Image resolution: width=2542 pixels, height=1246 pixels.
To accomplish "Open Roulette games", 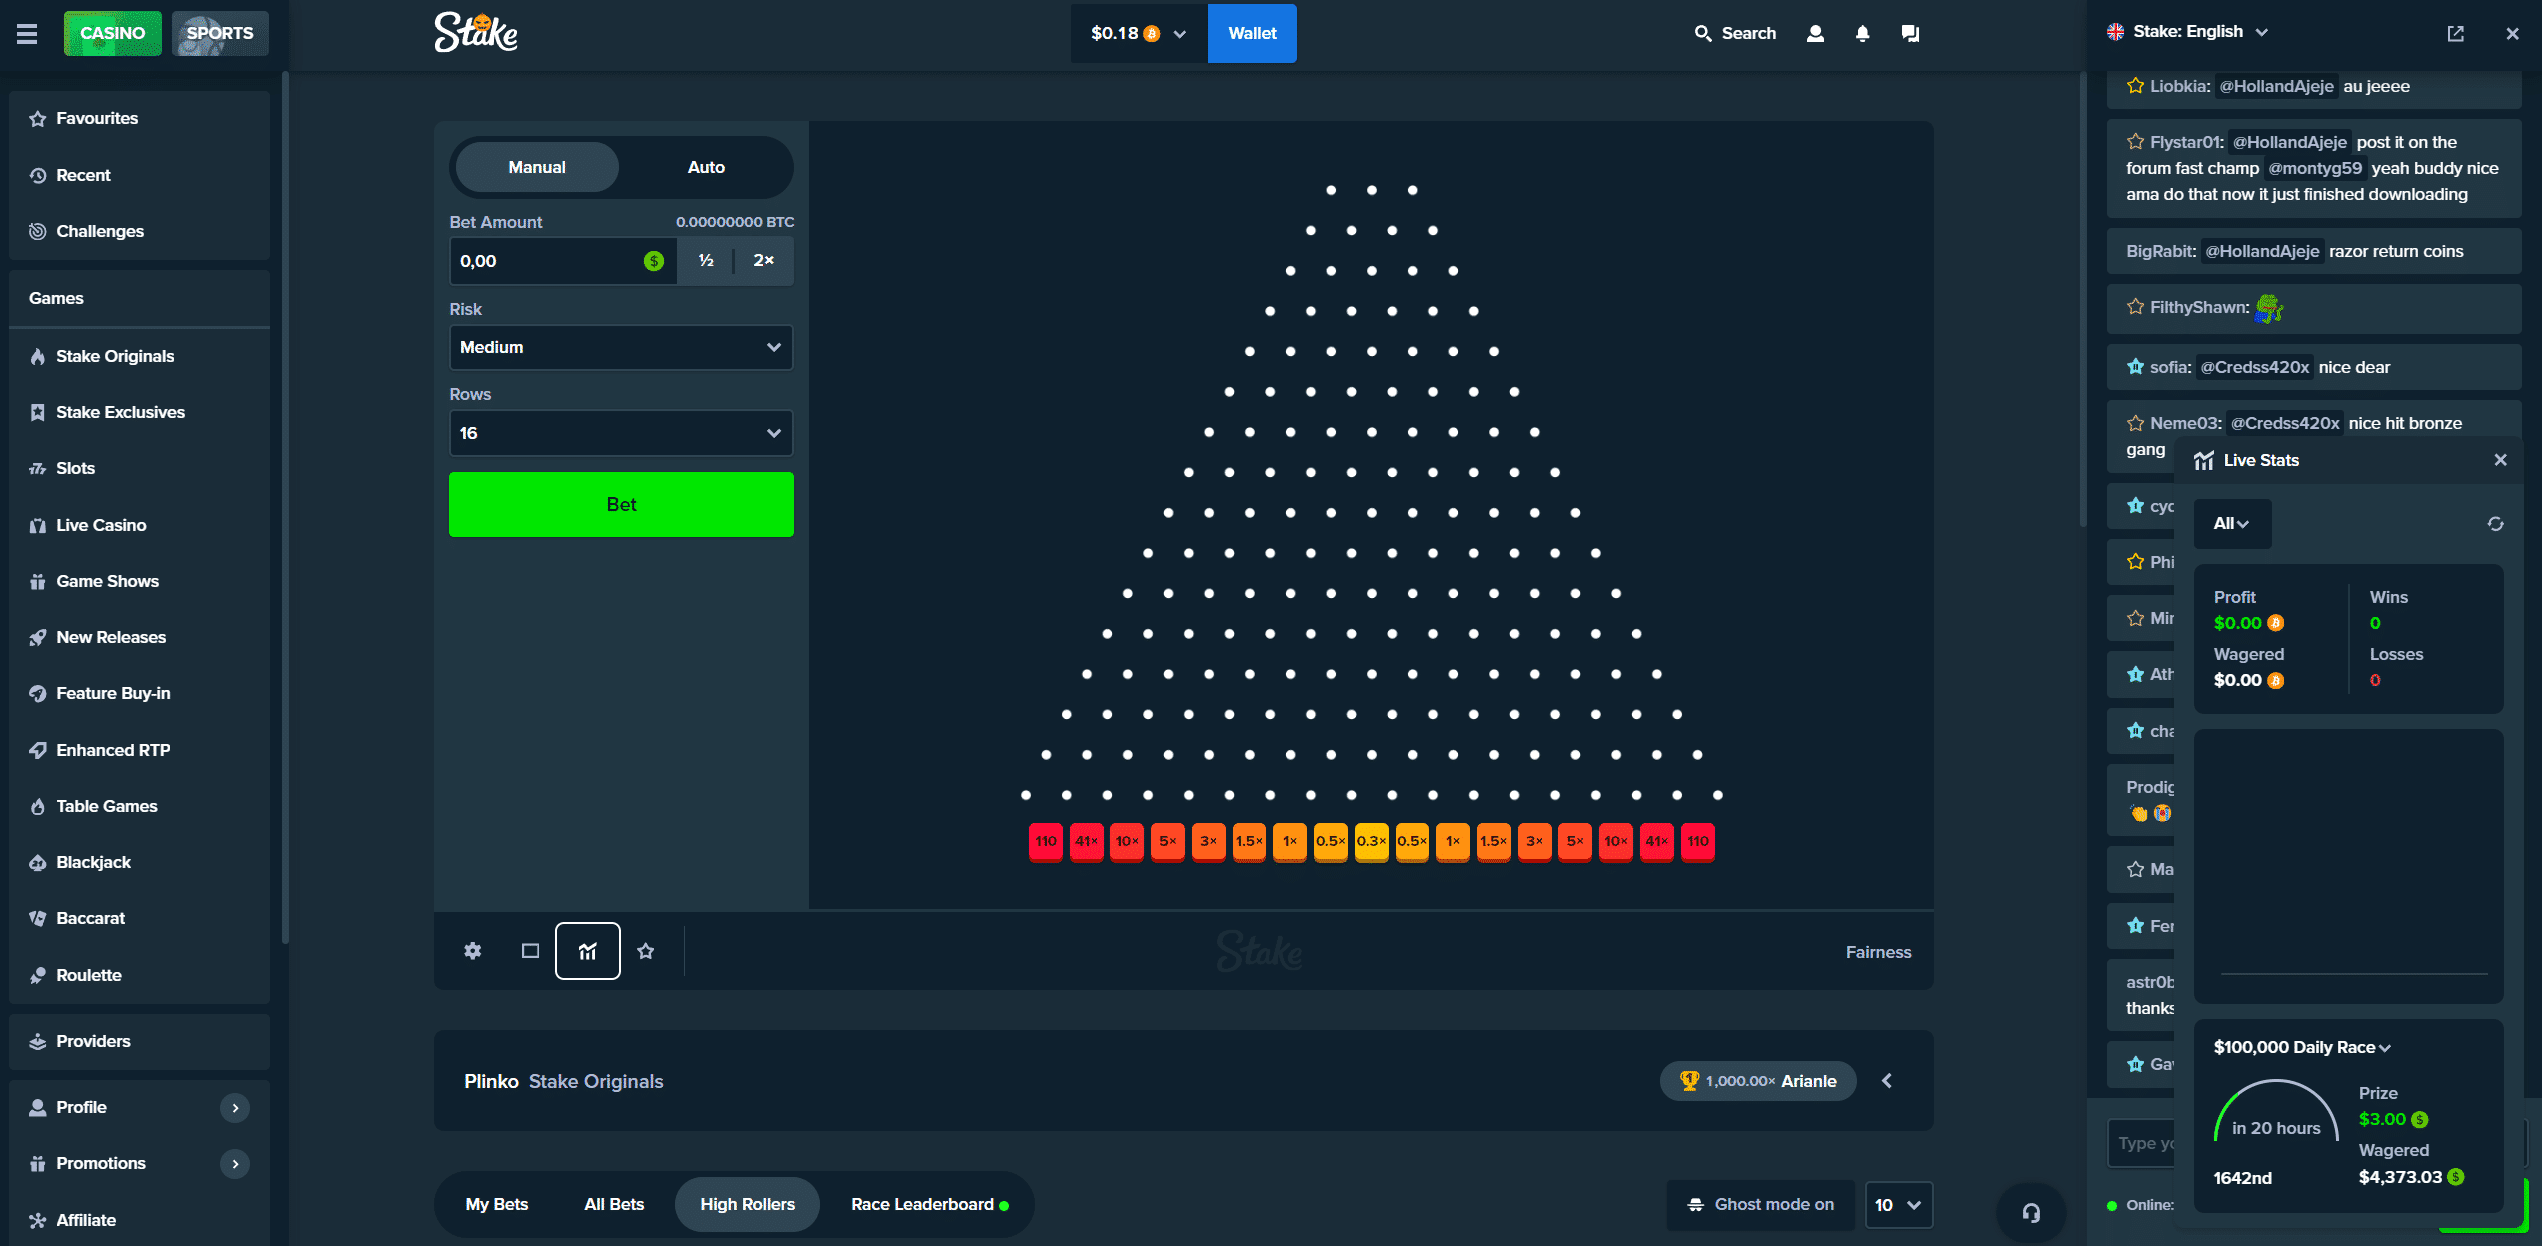I will coord(139,975).
